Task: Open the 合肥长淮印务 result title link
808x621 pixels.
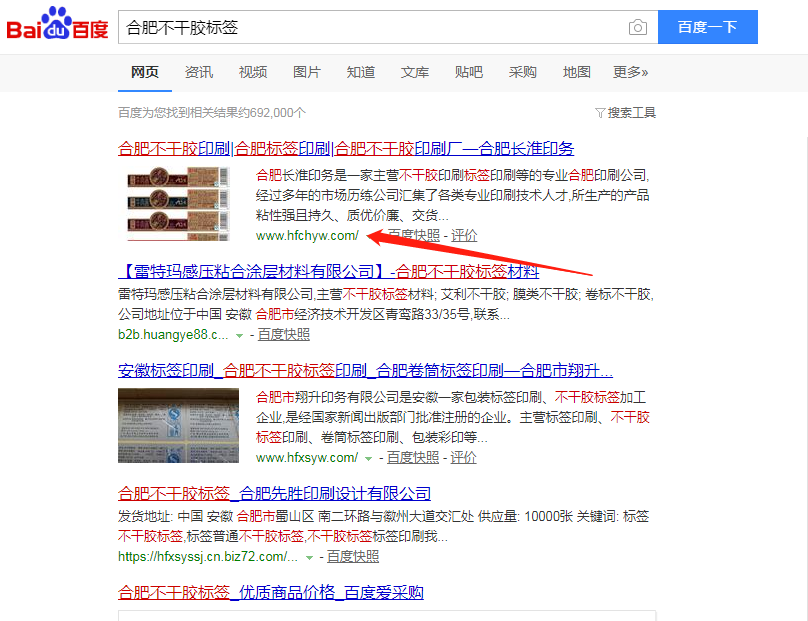Action: click(x=346, y=149)
